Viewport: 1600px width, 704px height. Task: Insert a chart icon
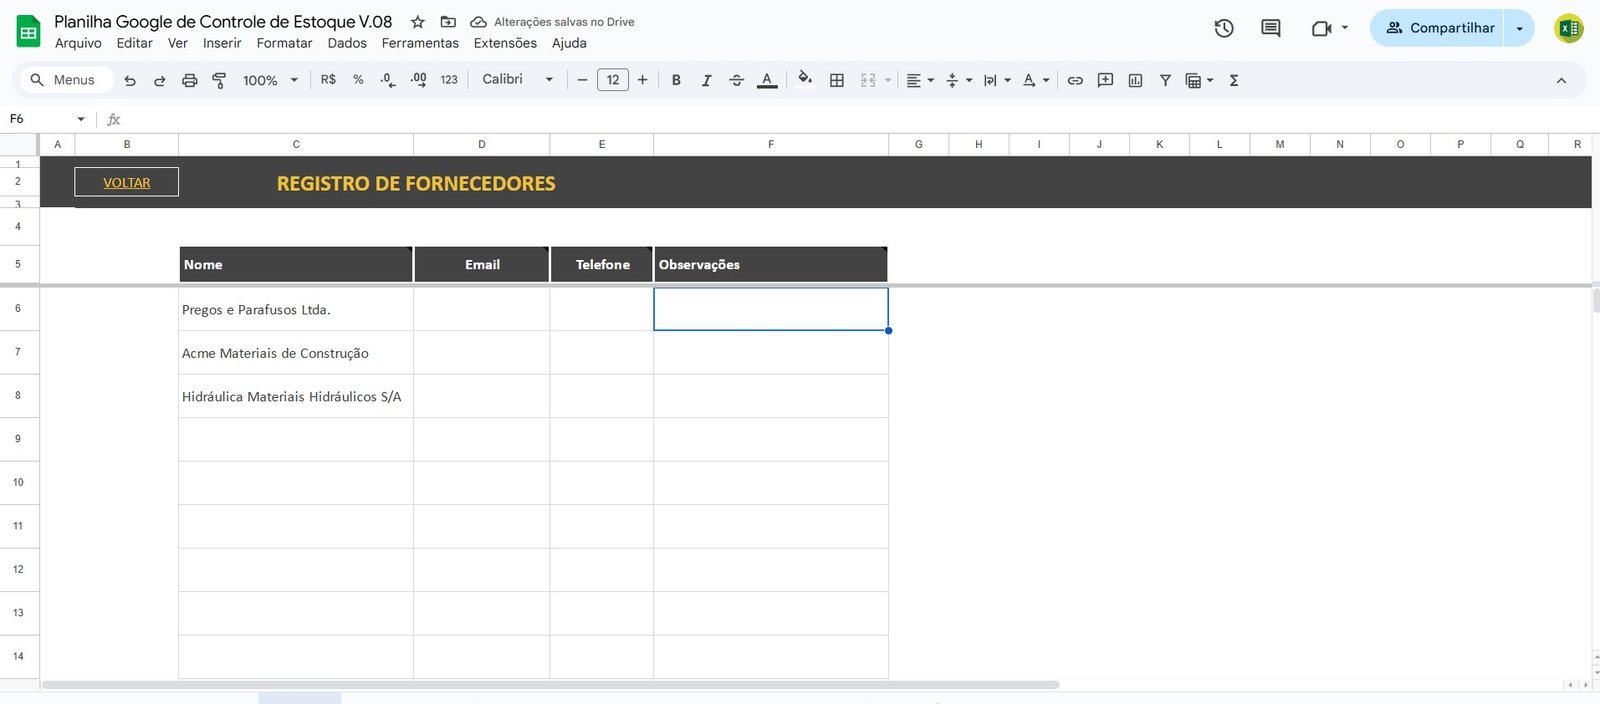point(1135,80)
